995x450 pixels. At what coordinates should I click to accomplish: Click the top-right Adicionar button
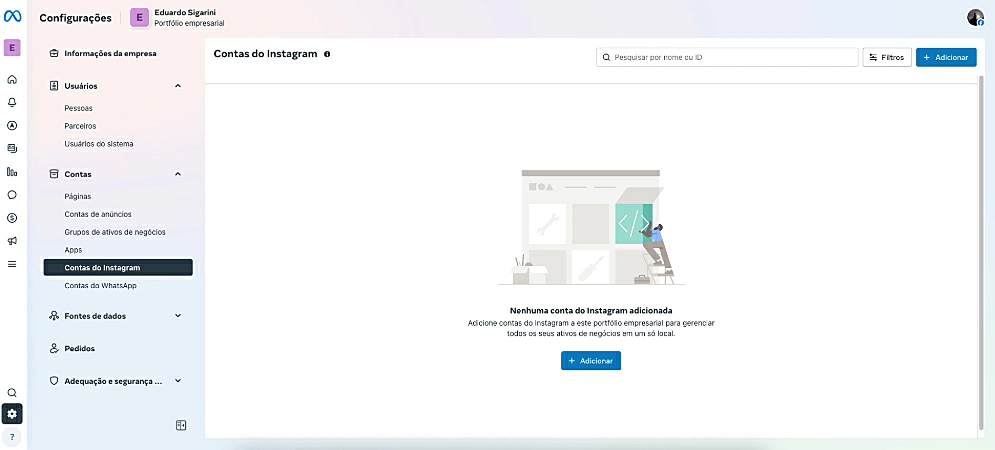click(946, 57)
